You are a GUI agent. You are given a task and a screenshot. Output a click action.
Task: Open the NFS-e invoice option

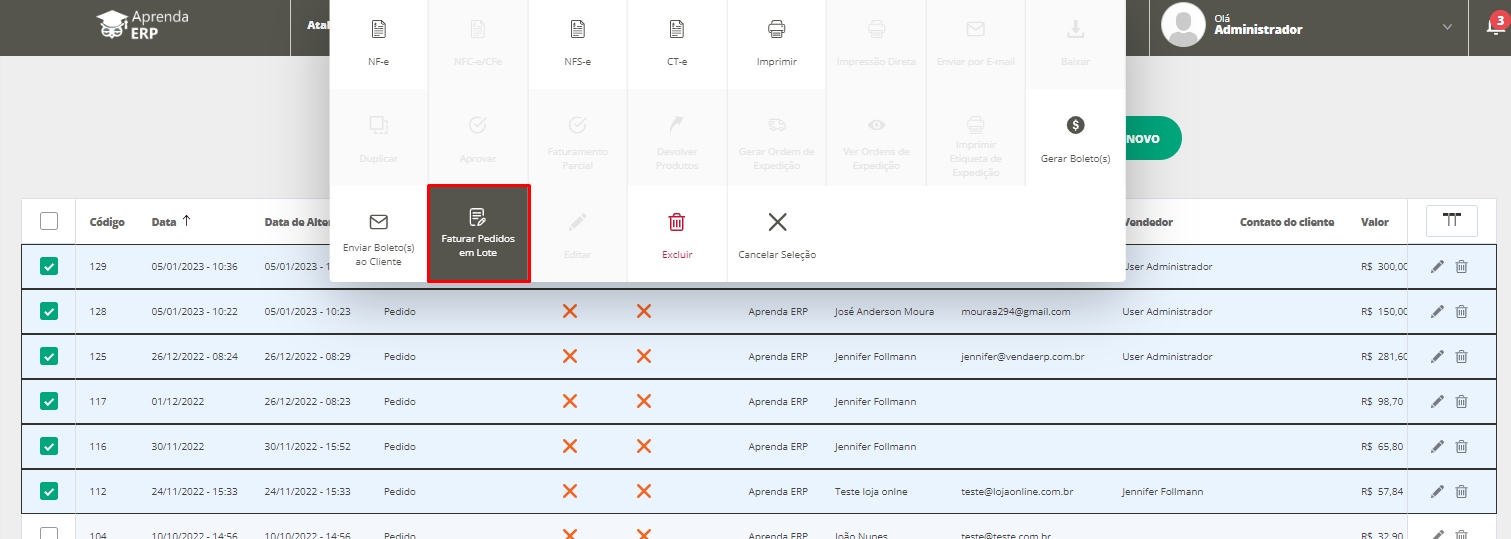(577, 29)
